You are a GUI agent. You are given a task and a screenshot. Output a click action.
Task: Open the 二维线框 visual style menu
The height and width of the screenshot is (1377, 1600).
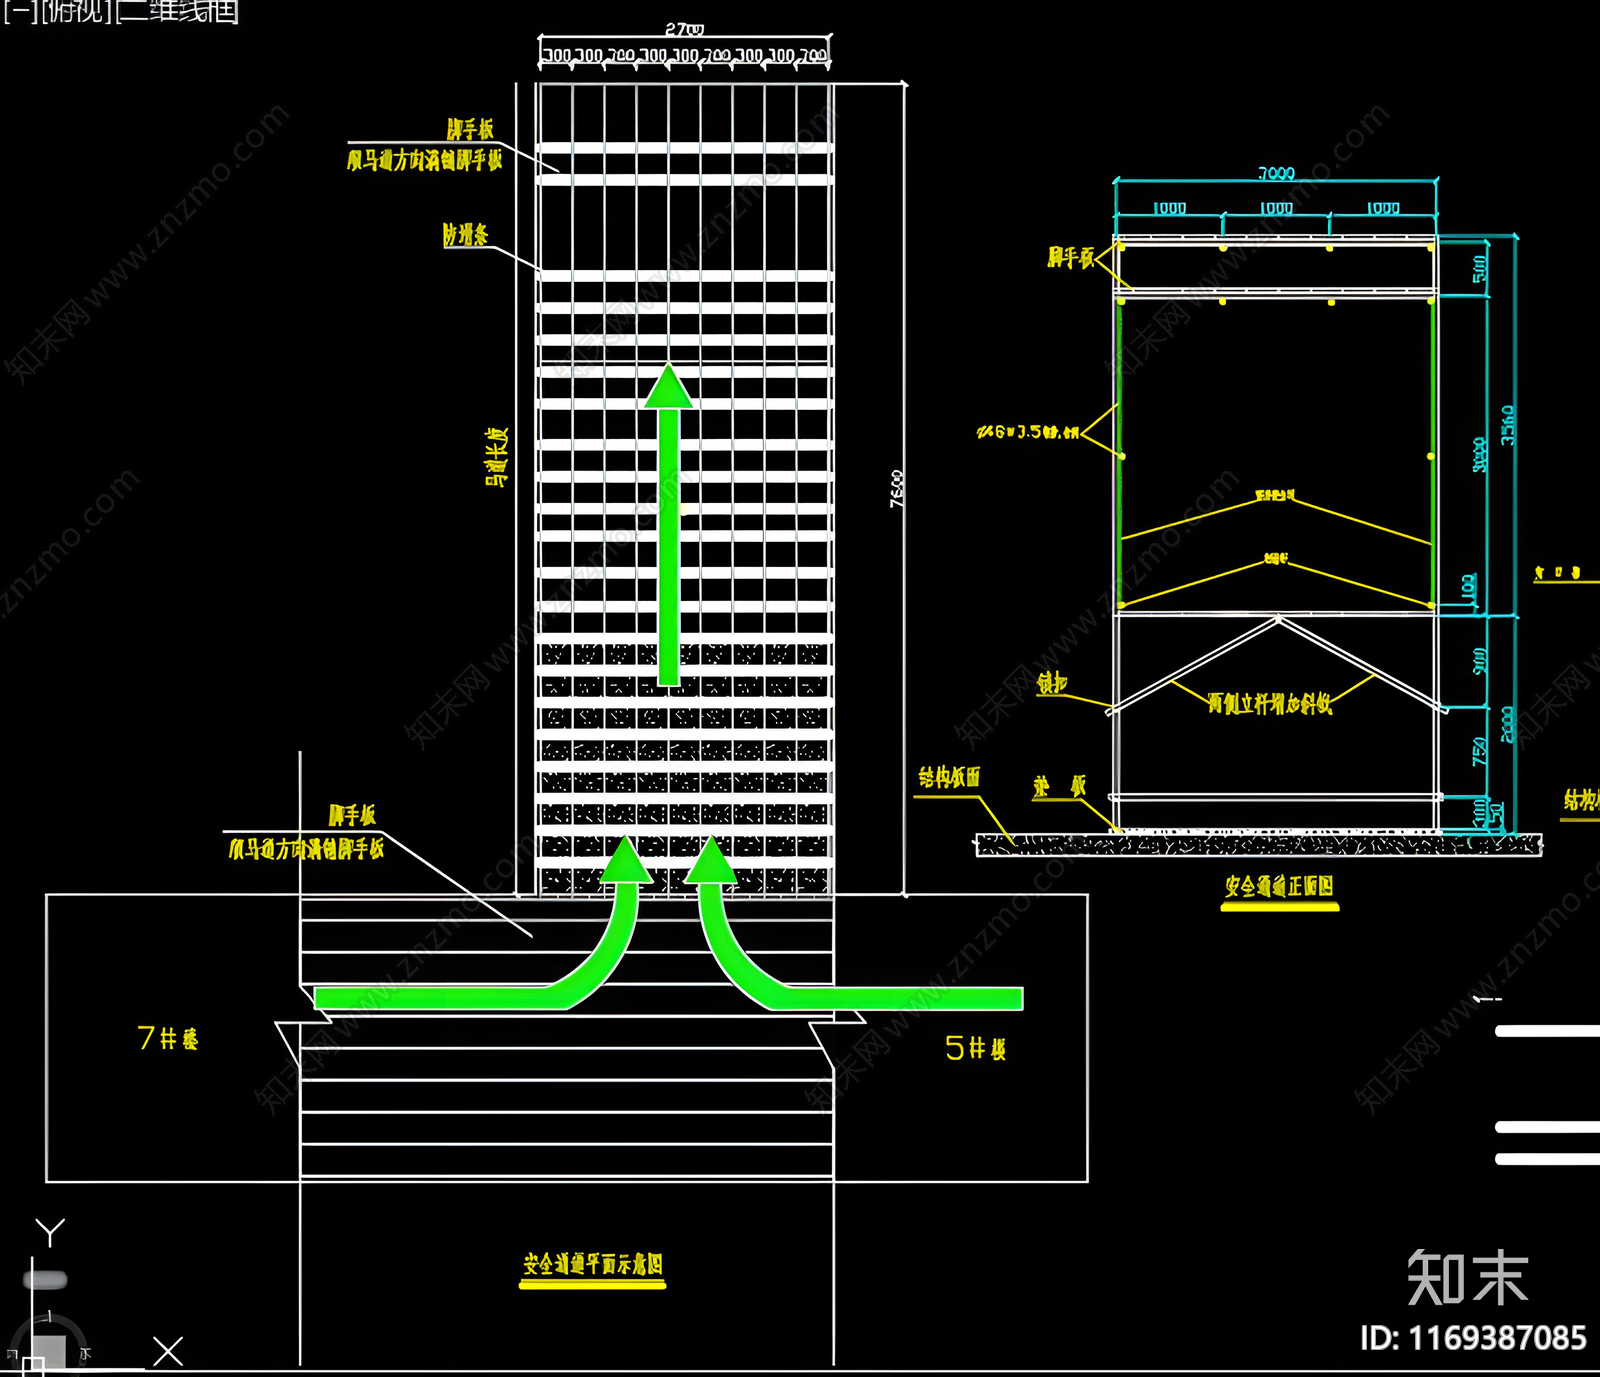177,11
